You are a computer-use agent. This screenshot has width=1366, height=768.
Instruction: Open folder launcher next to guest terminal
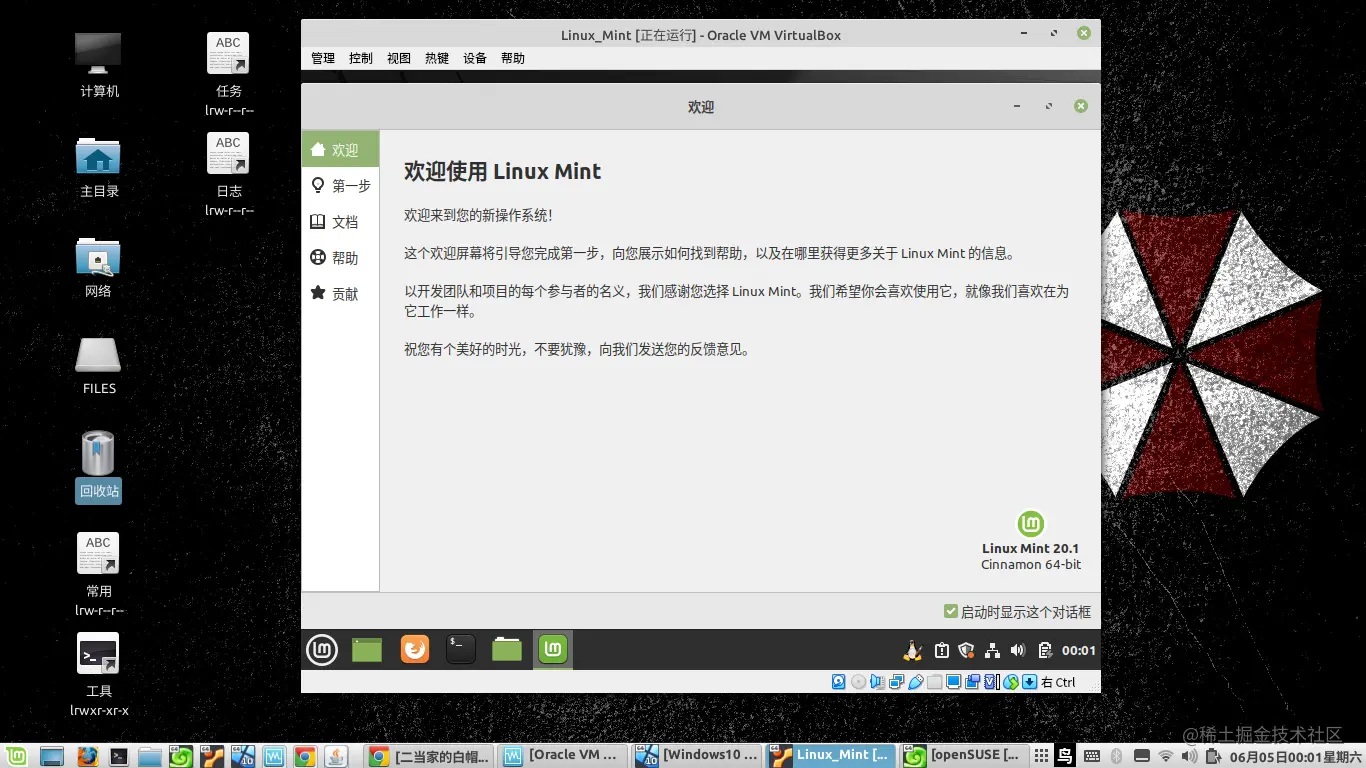click(507, 650)
